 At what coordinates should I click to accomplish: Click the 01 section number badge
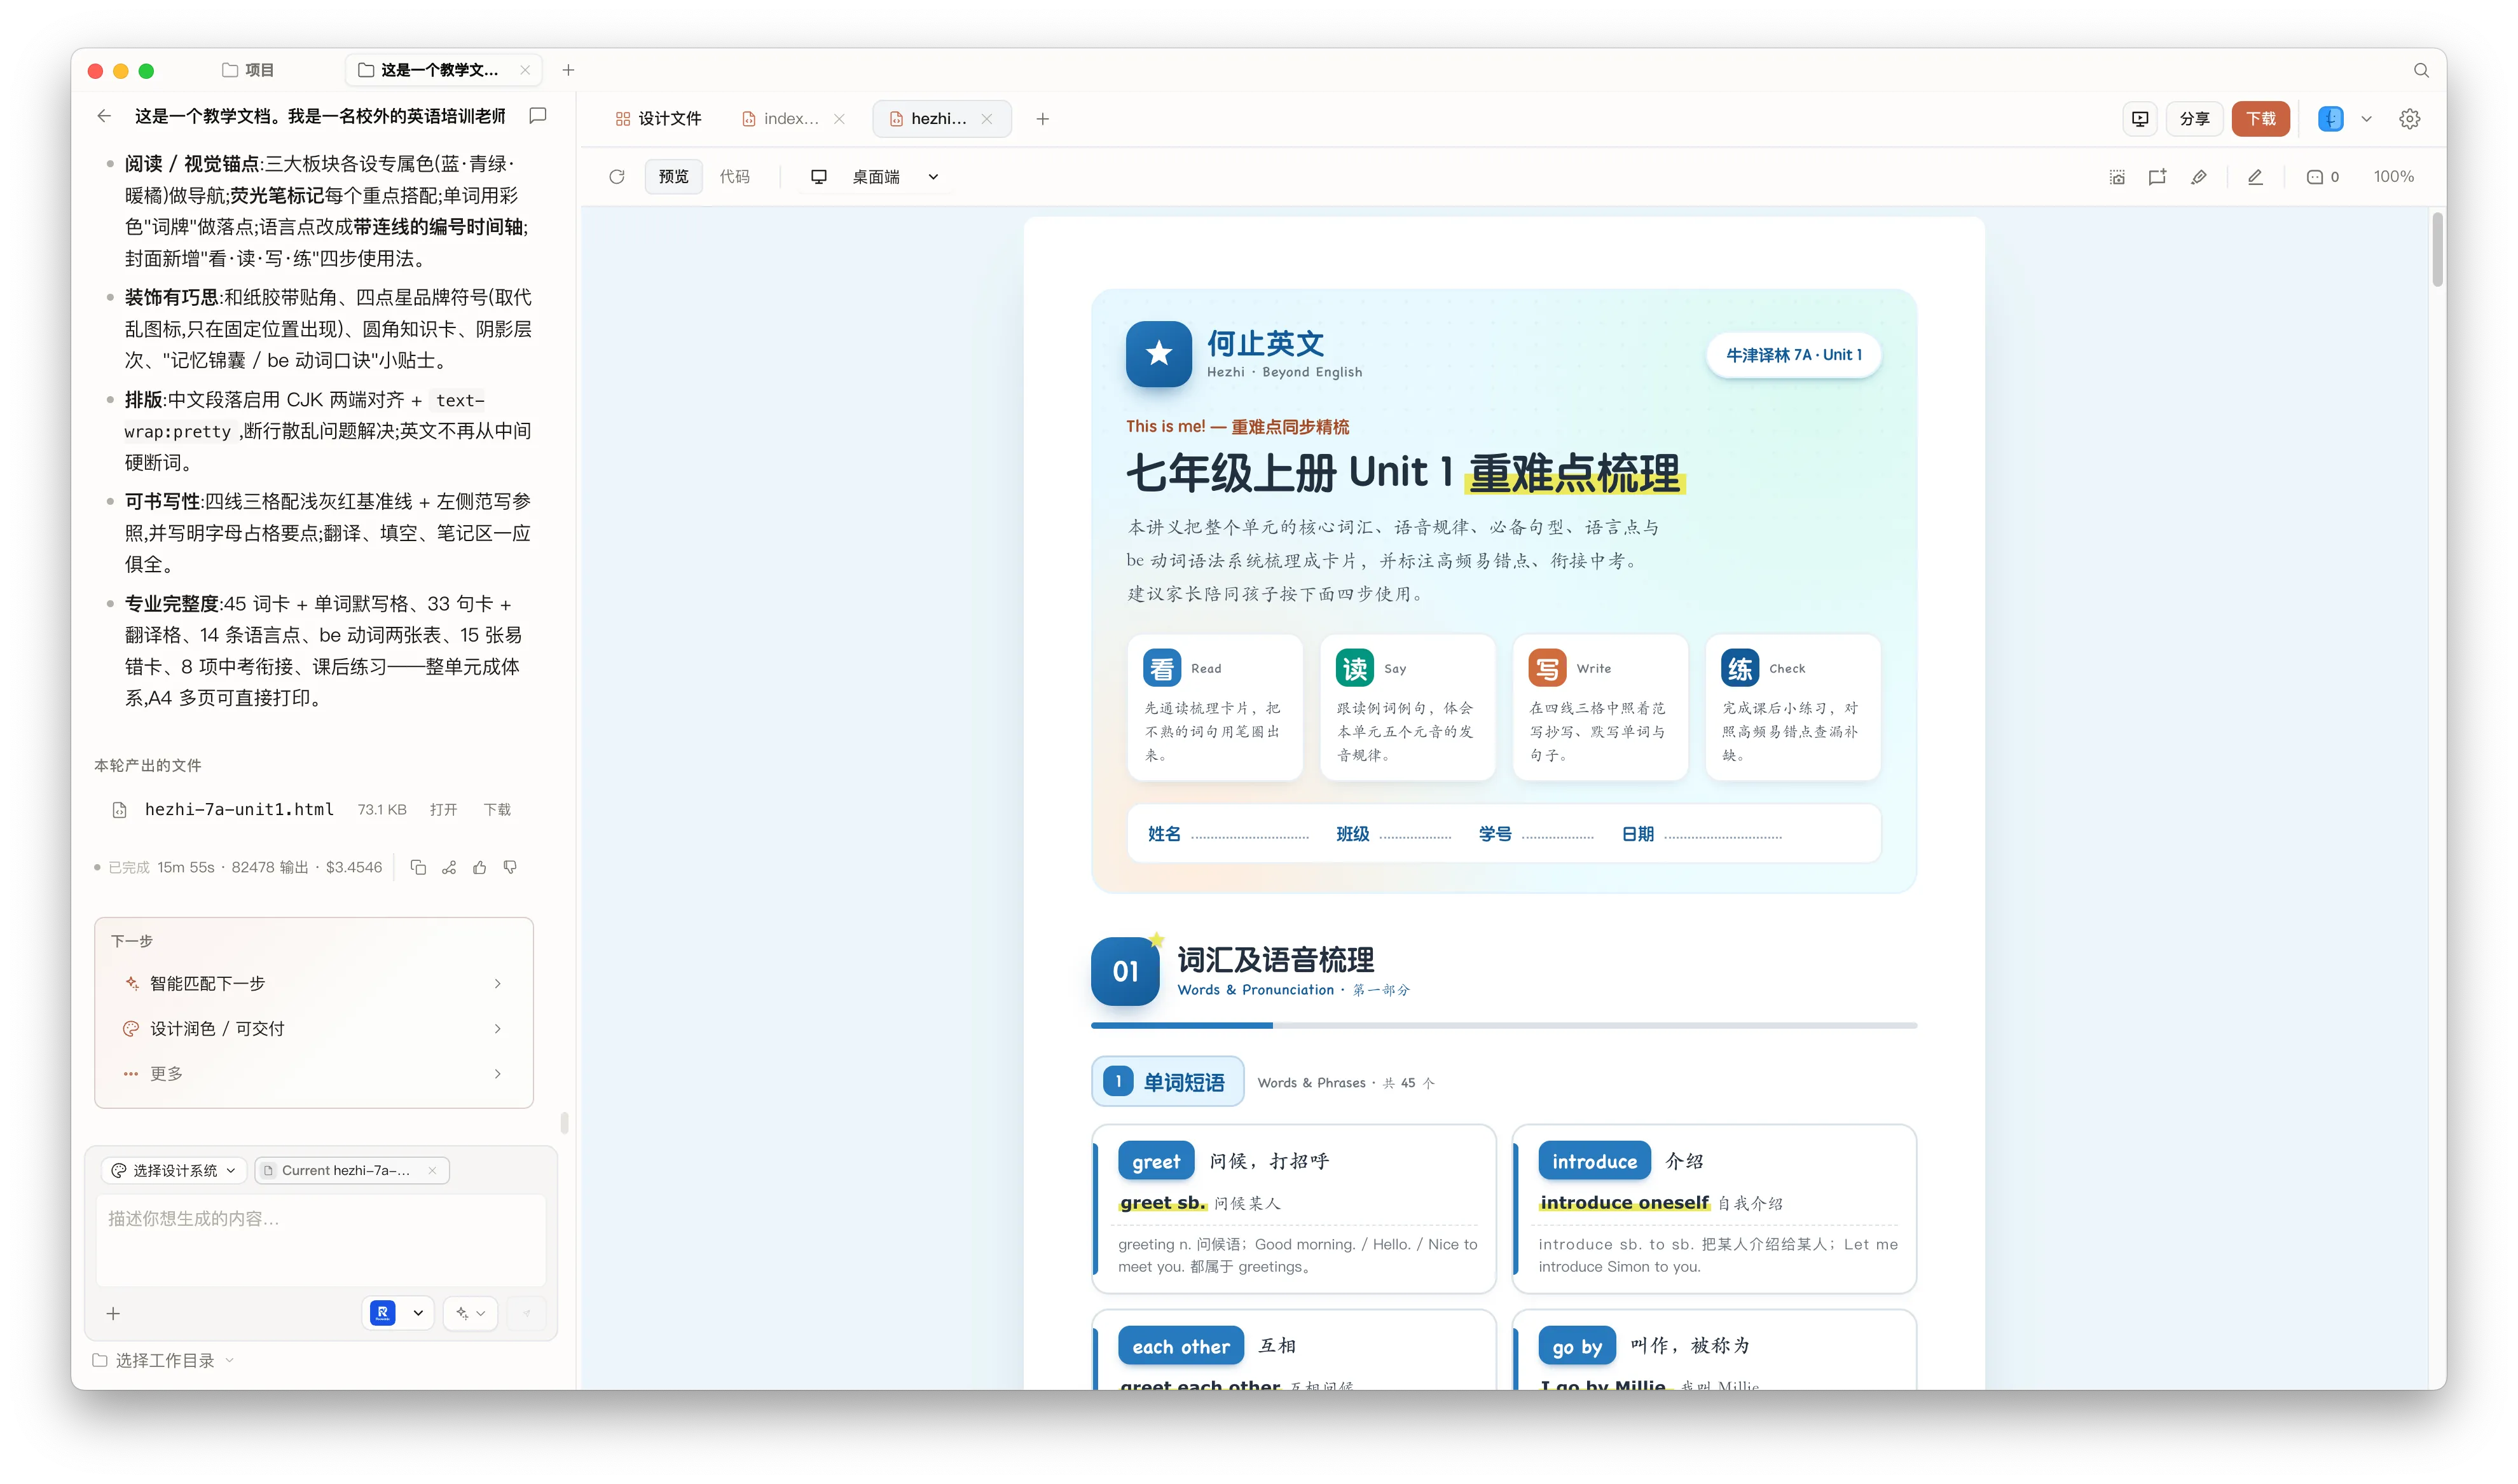point(1125,971)
